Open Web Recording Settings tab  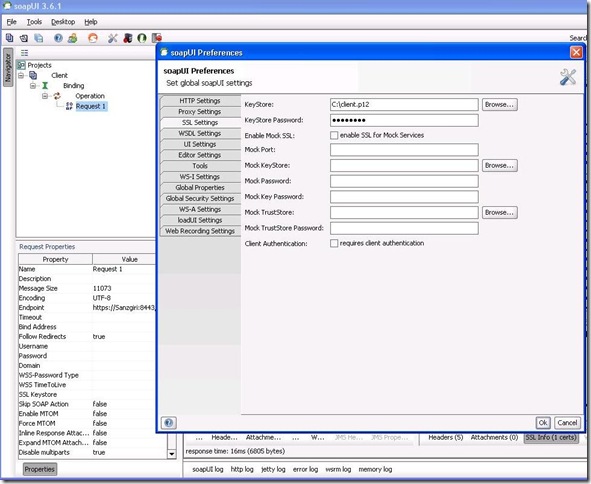point(200,231)
